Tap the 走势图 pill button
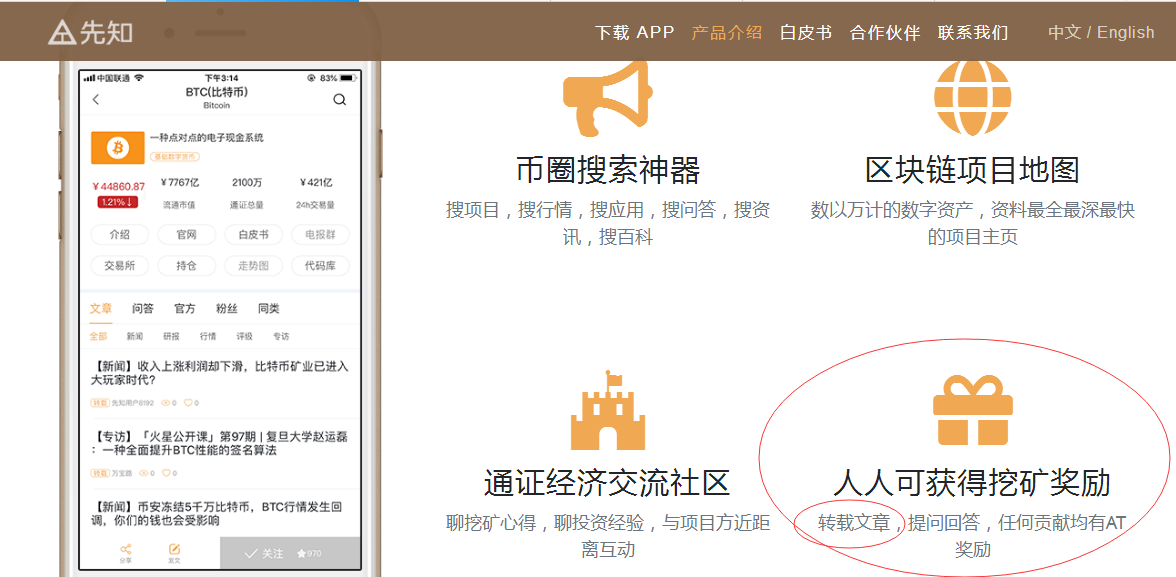Viewport: 1176px width, 577px height. (254, 266)
